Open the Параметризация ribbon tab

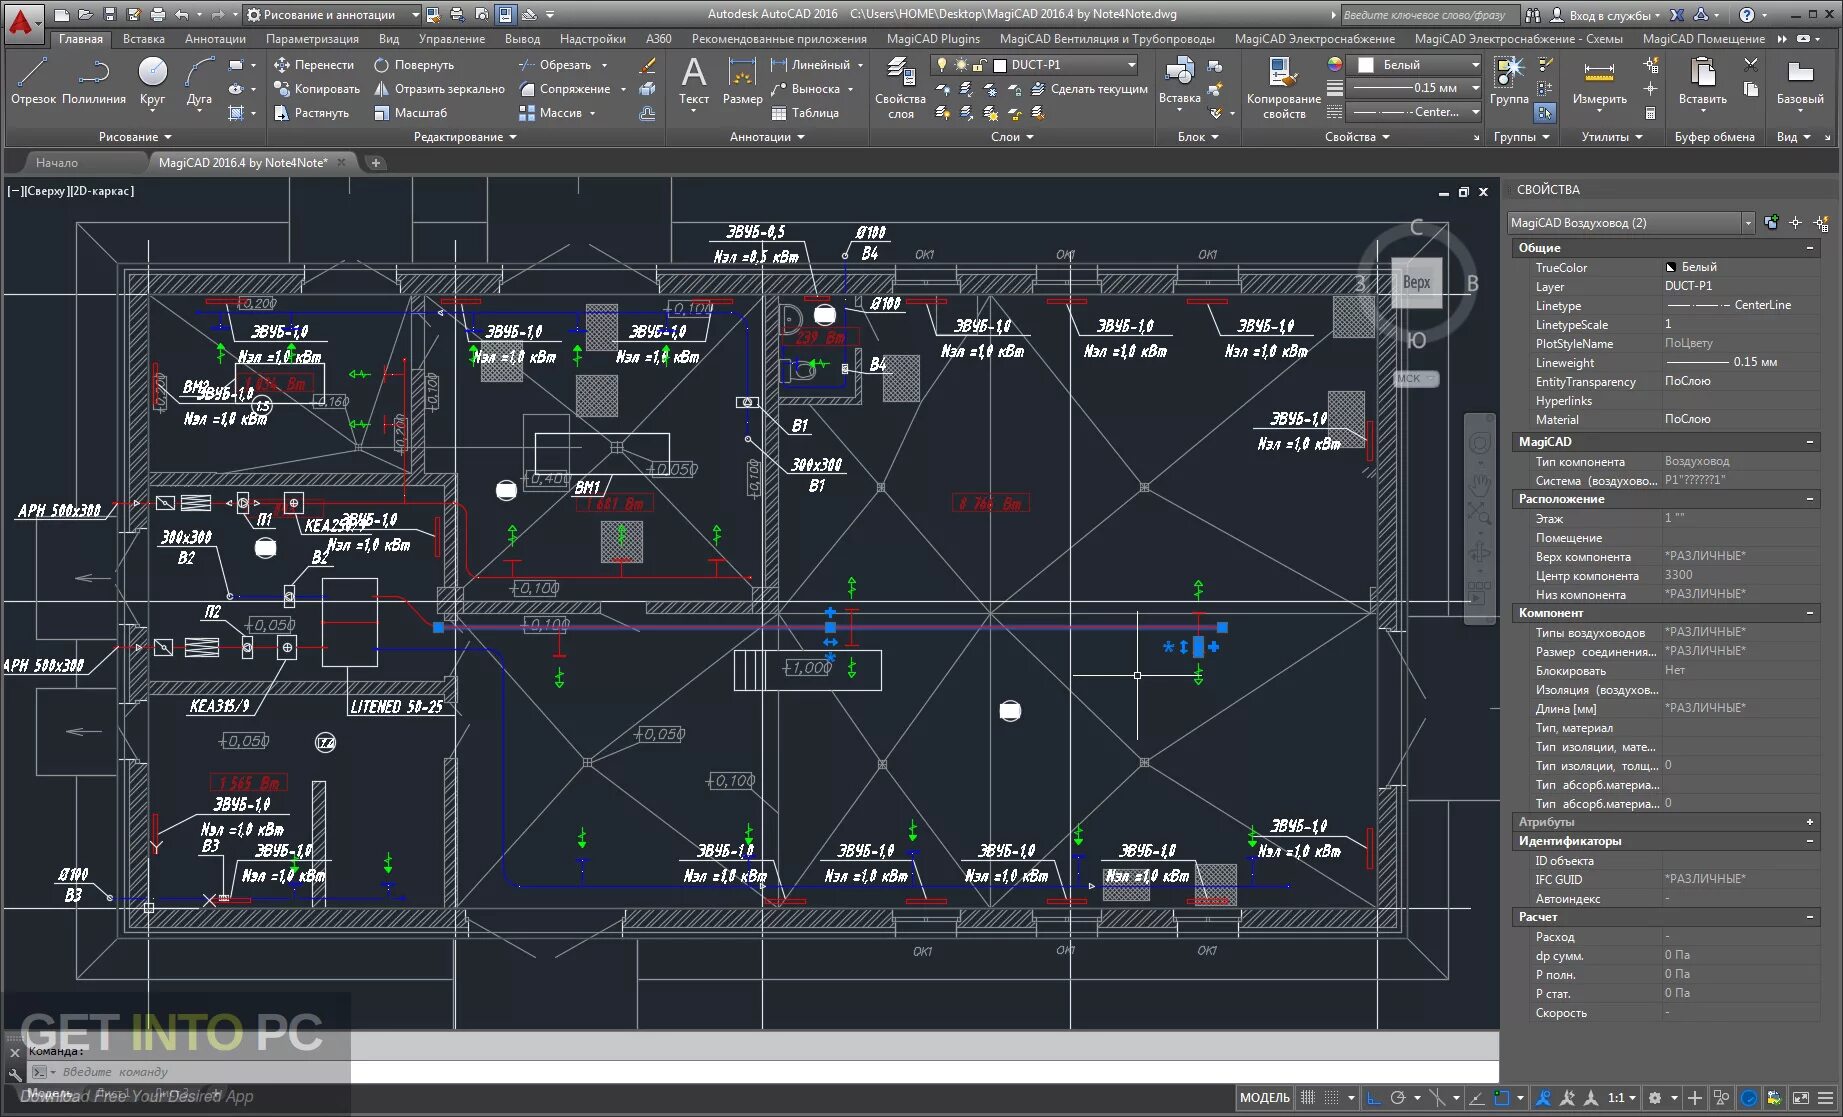312,39
